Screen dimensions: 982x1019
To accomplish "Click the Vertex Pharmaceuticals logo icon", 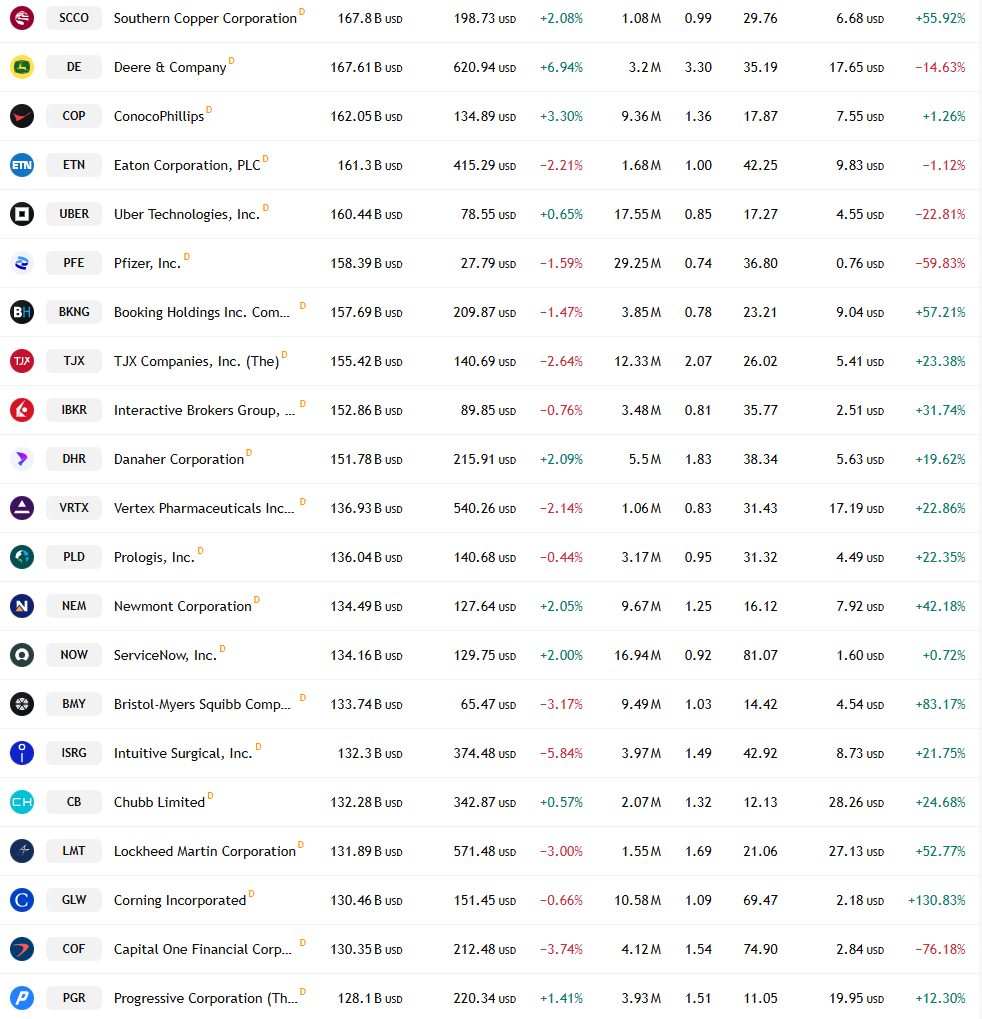I will 22,508.
